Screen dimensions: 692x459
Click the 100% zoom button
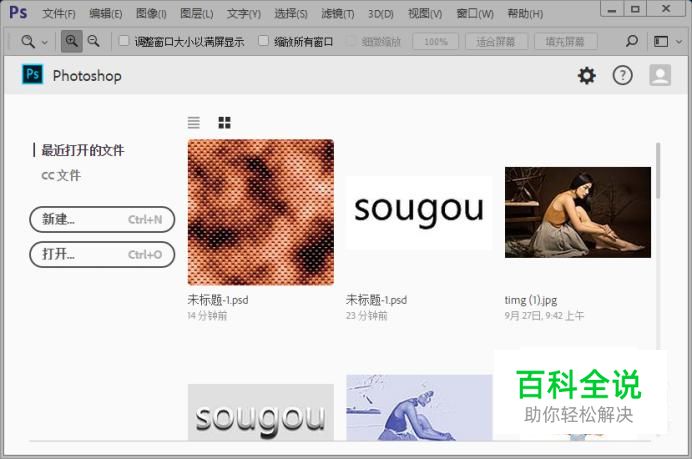[436, 42]
